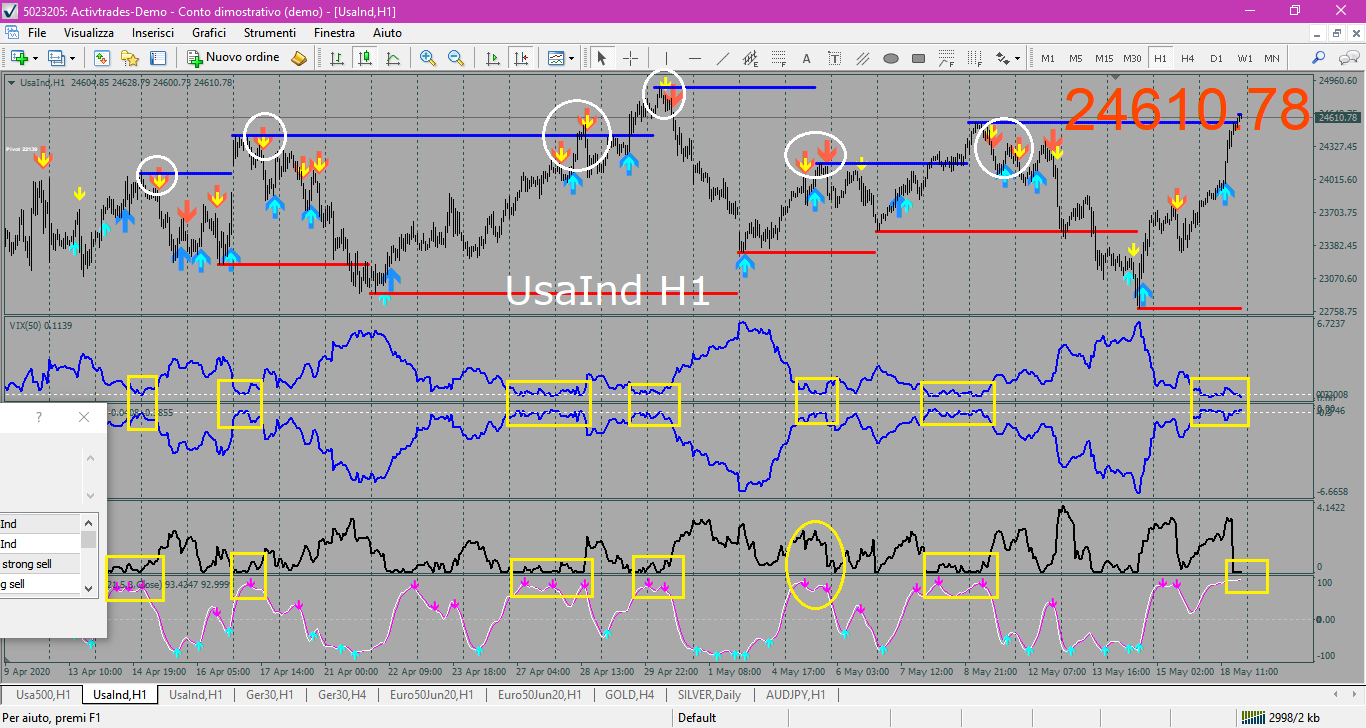Screen dimensions: 1366x728
Task: Open the Strumenti menu
Action: pos(269,33)
